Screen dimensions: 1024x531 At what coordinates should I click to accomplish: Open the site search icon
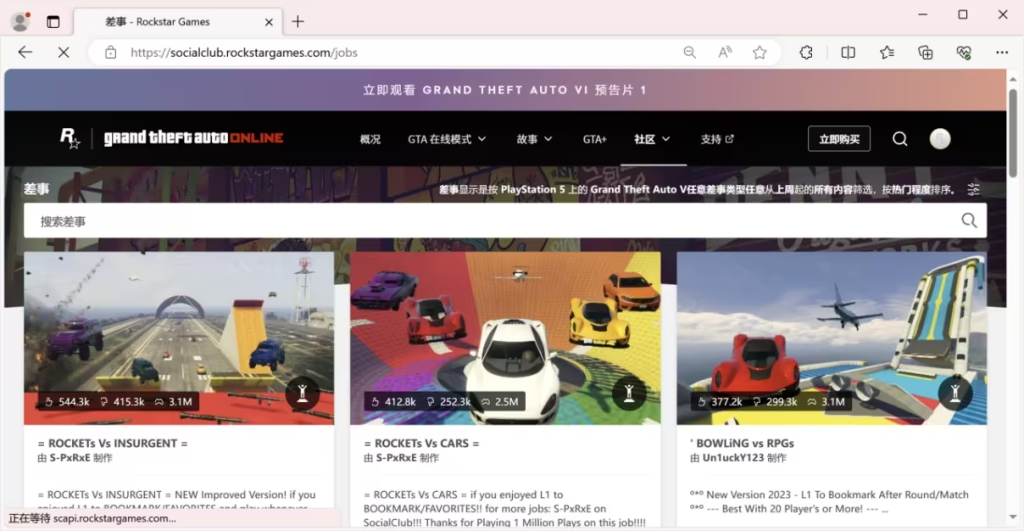(900, 138)
